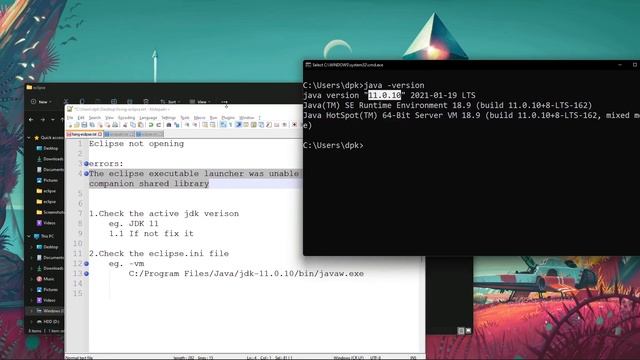Toggle Word Wrap icon in Notepad++ toolbar

click(223, 125)
